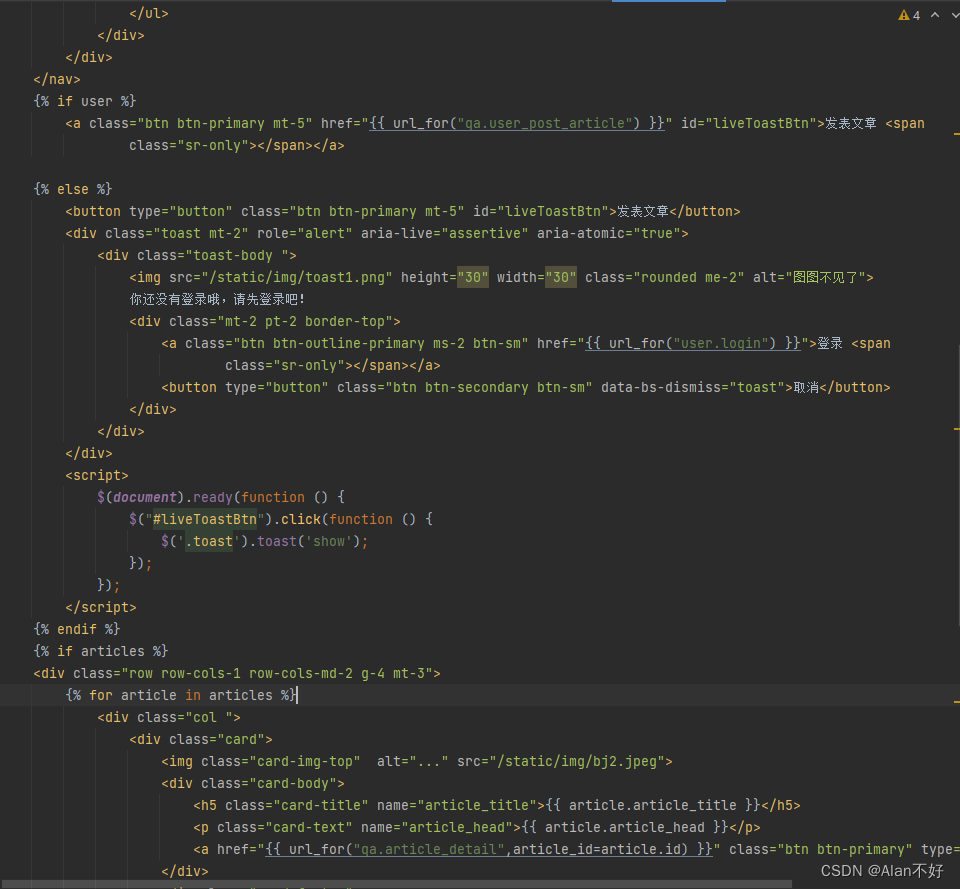960x889 pixels.
Task: Click the url_for("qa.user_post_article") reference
Action: [x=517, y=123]
